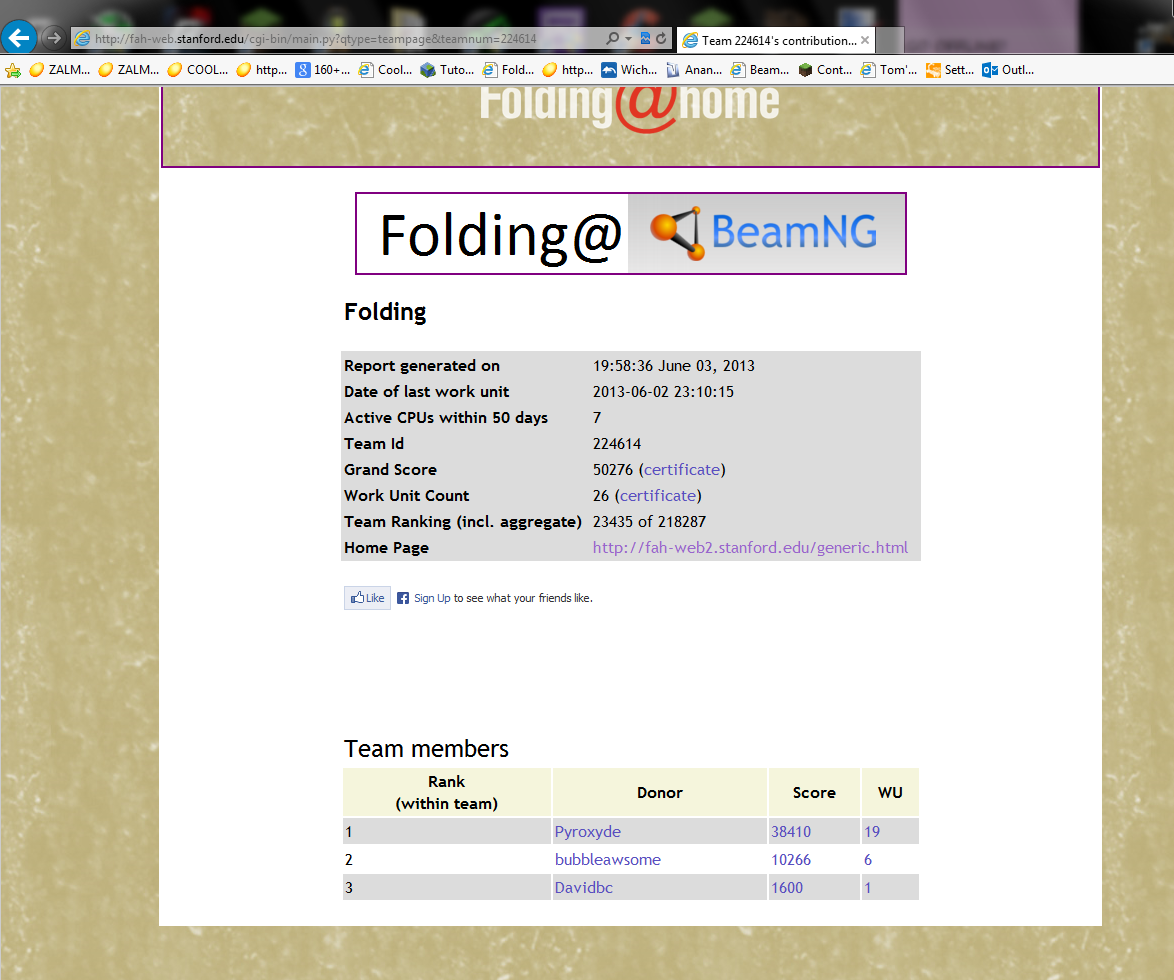Click the Donor column header

click(660, 792)
